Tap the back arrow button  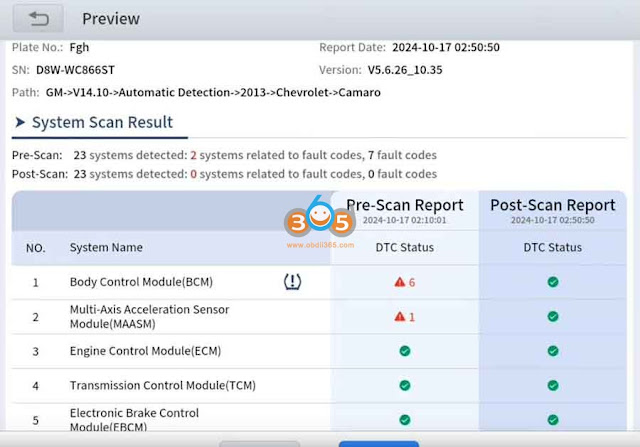pyautogui.click(x=38, y=18)
